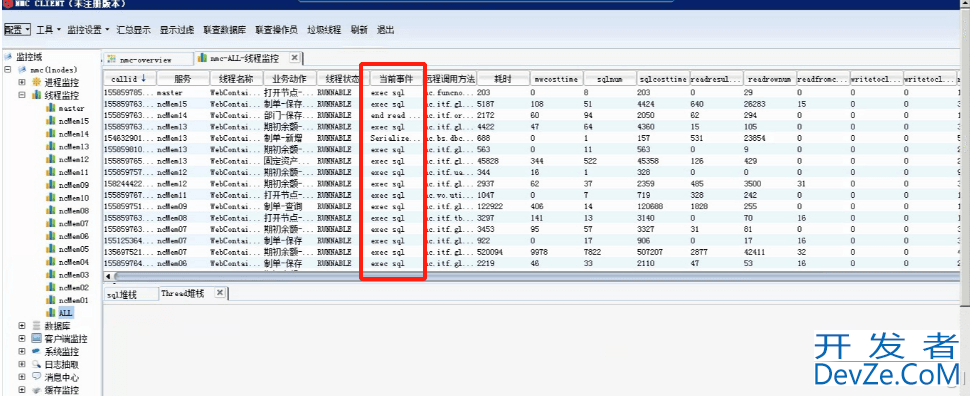Image resolution: width=970 pixels, height=396 pixels.
Task: Expand the 数据库 tree node
Action: coord(22,326)
